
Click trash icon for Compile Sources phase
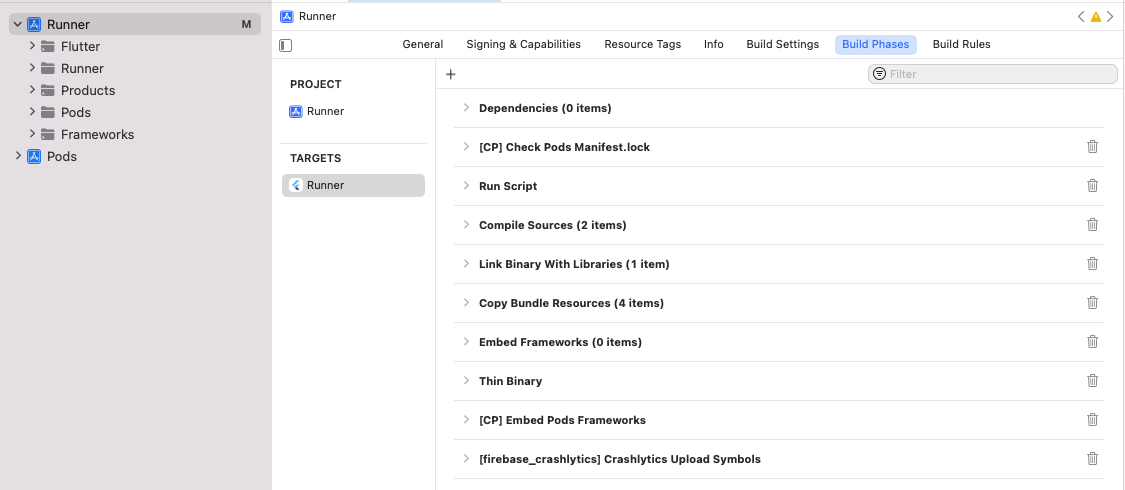(1092, 225)
